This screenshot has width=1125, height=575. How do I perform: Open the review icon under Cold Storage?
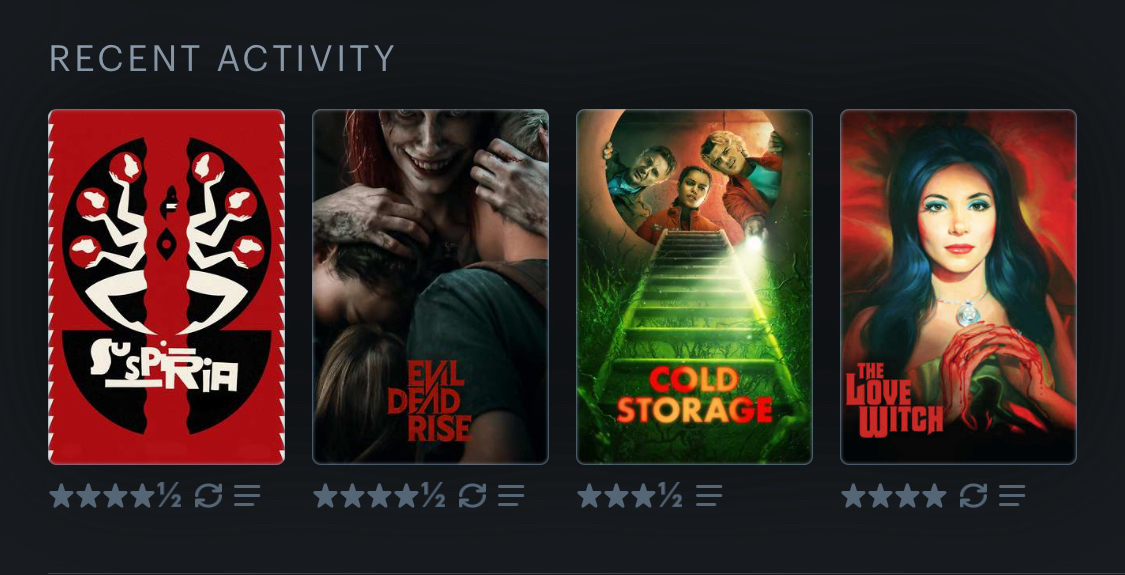click(709, 495)
